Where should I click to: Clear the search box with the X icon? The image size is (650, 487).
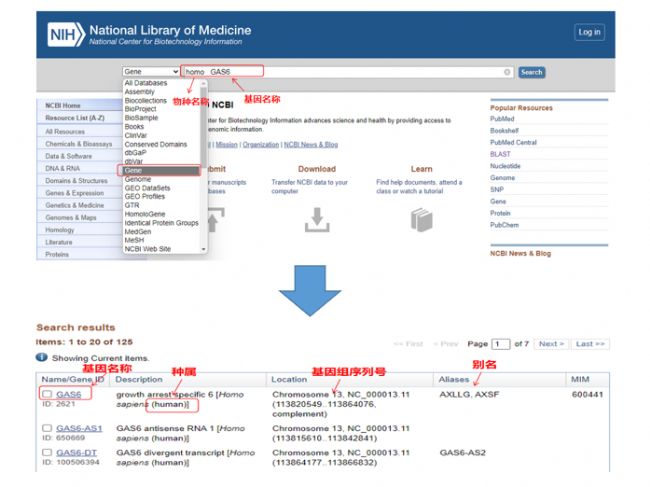507,72
